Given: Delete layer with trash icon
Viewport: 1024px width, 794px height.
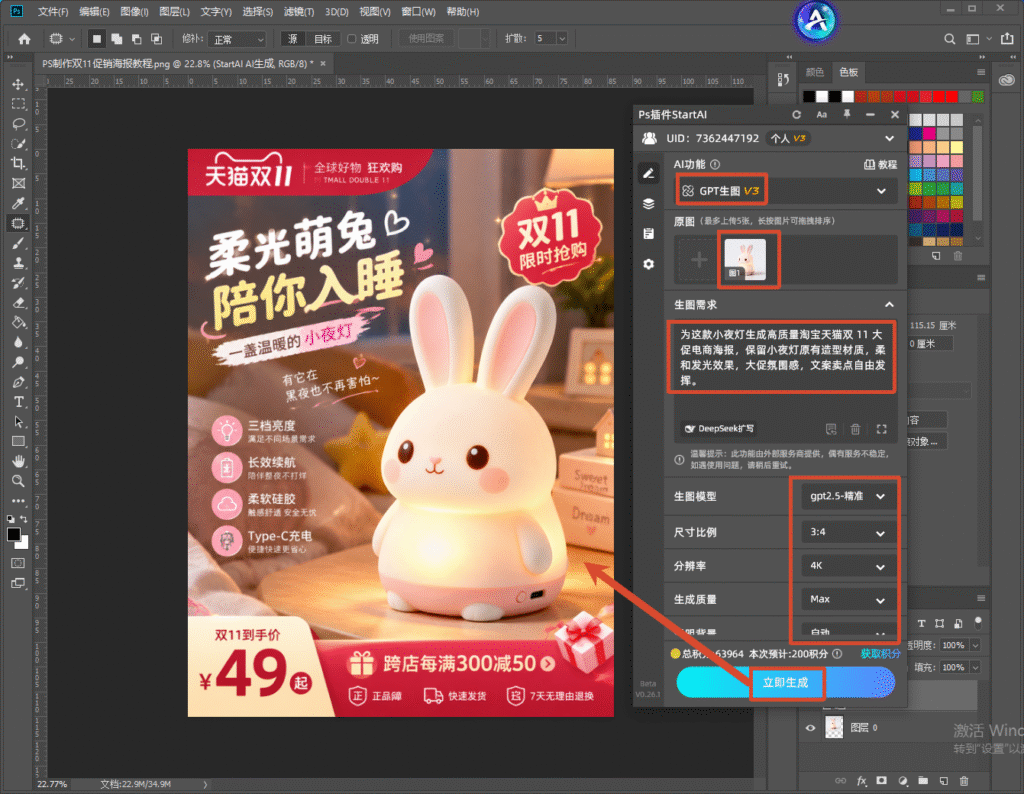Looking at the screenshot, I should [964, 780].
